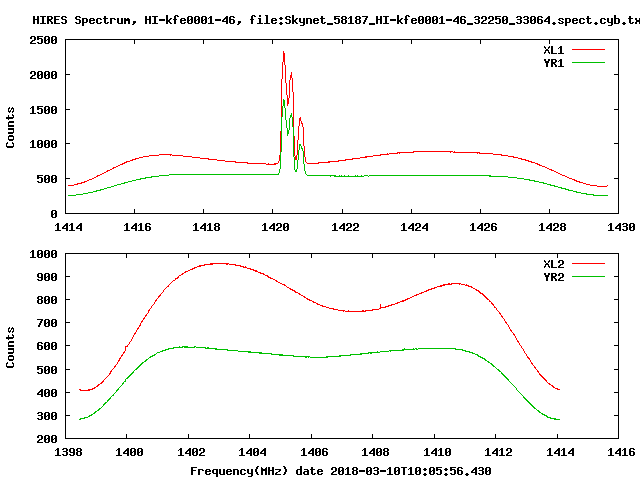Click the 1412 x-axis tick label
Viewport: 640px width, 480px height.
498,452
